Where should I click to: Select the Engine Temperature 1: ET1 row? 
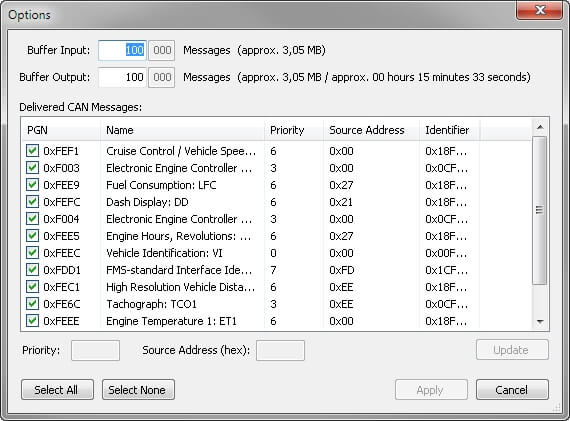coord(277,321)
